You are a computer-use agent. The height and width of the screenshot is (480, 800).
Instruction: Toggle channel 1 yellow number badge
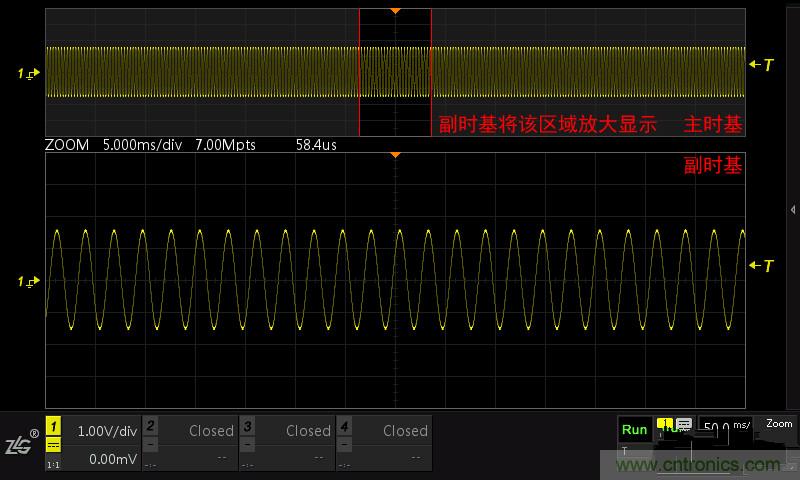click(x=54, y=426)
